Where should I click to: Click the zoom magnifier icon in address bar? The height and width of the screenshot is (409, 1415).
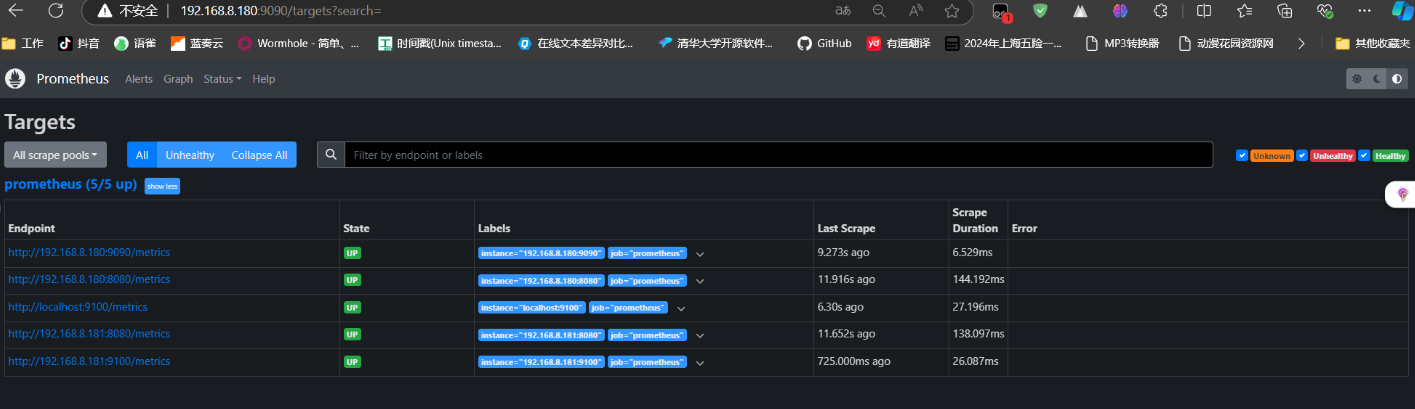[x=879, y=11]
